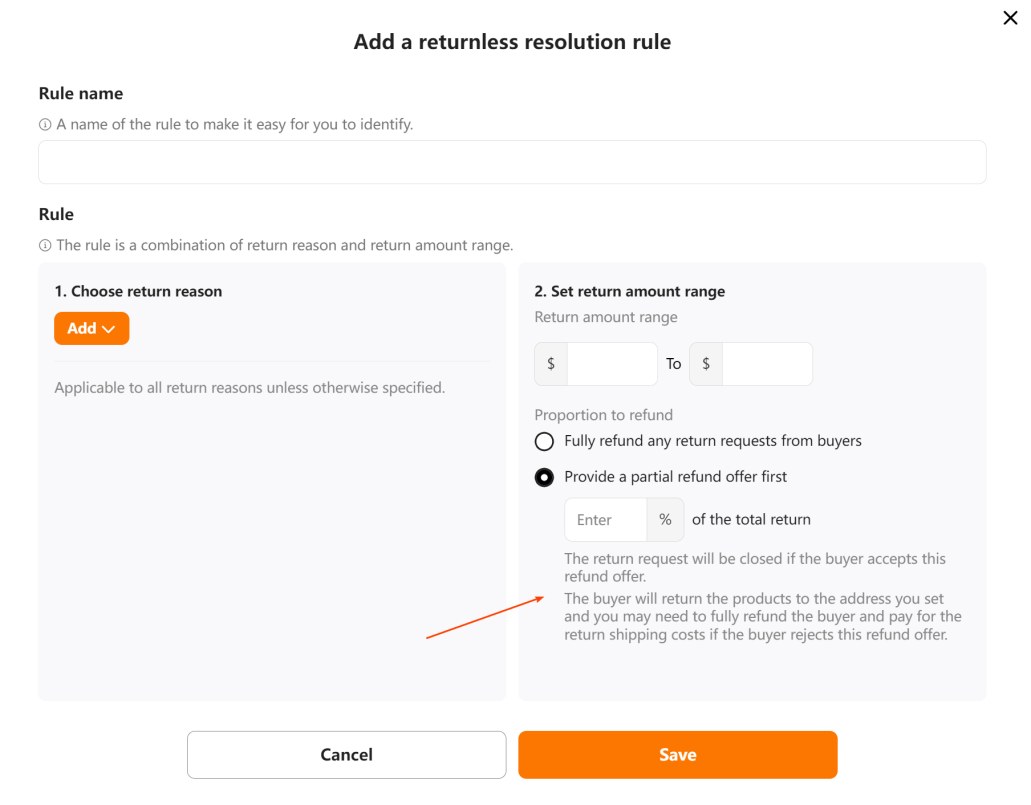Click the dollar sign on minimum amount field
The image size is (1031, 805).
point(550,364)
